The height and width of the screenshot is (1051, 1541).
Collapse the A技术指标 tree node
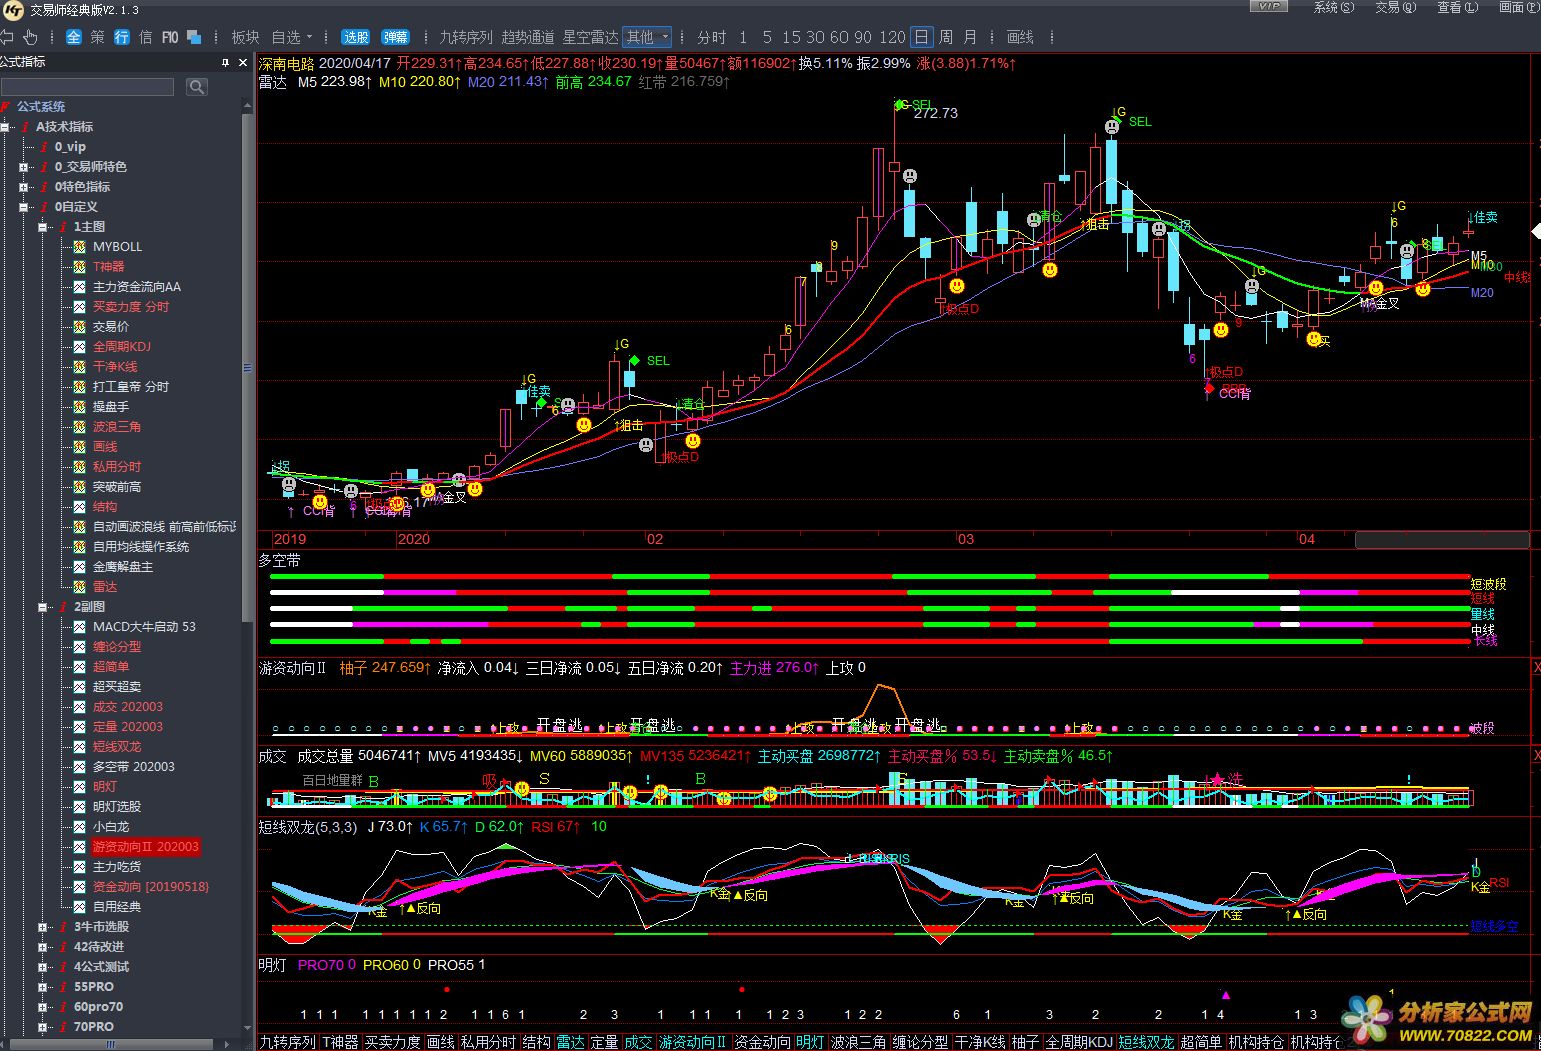click(5, 127)
